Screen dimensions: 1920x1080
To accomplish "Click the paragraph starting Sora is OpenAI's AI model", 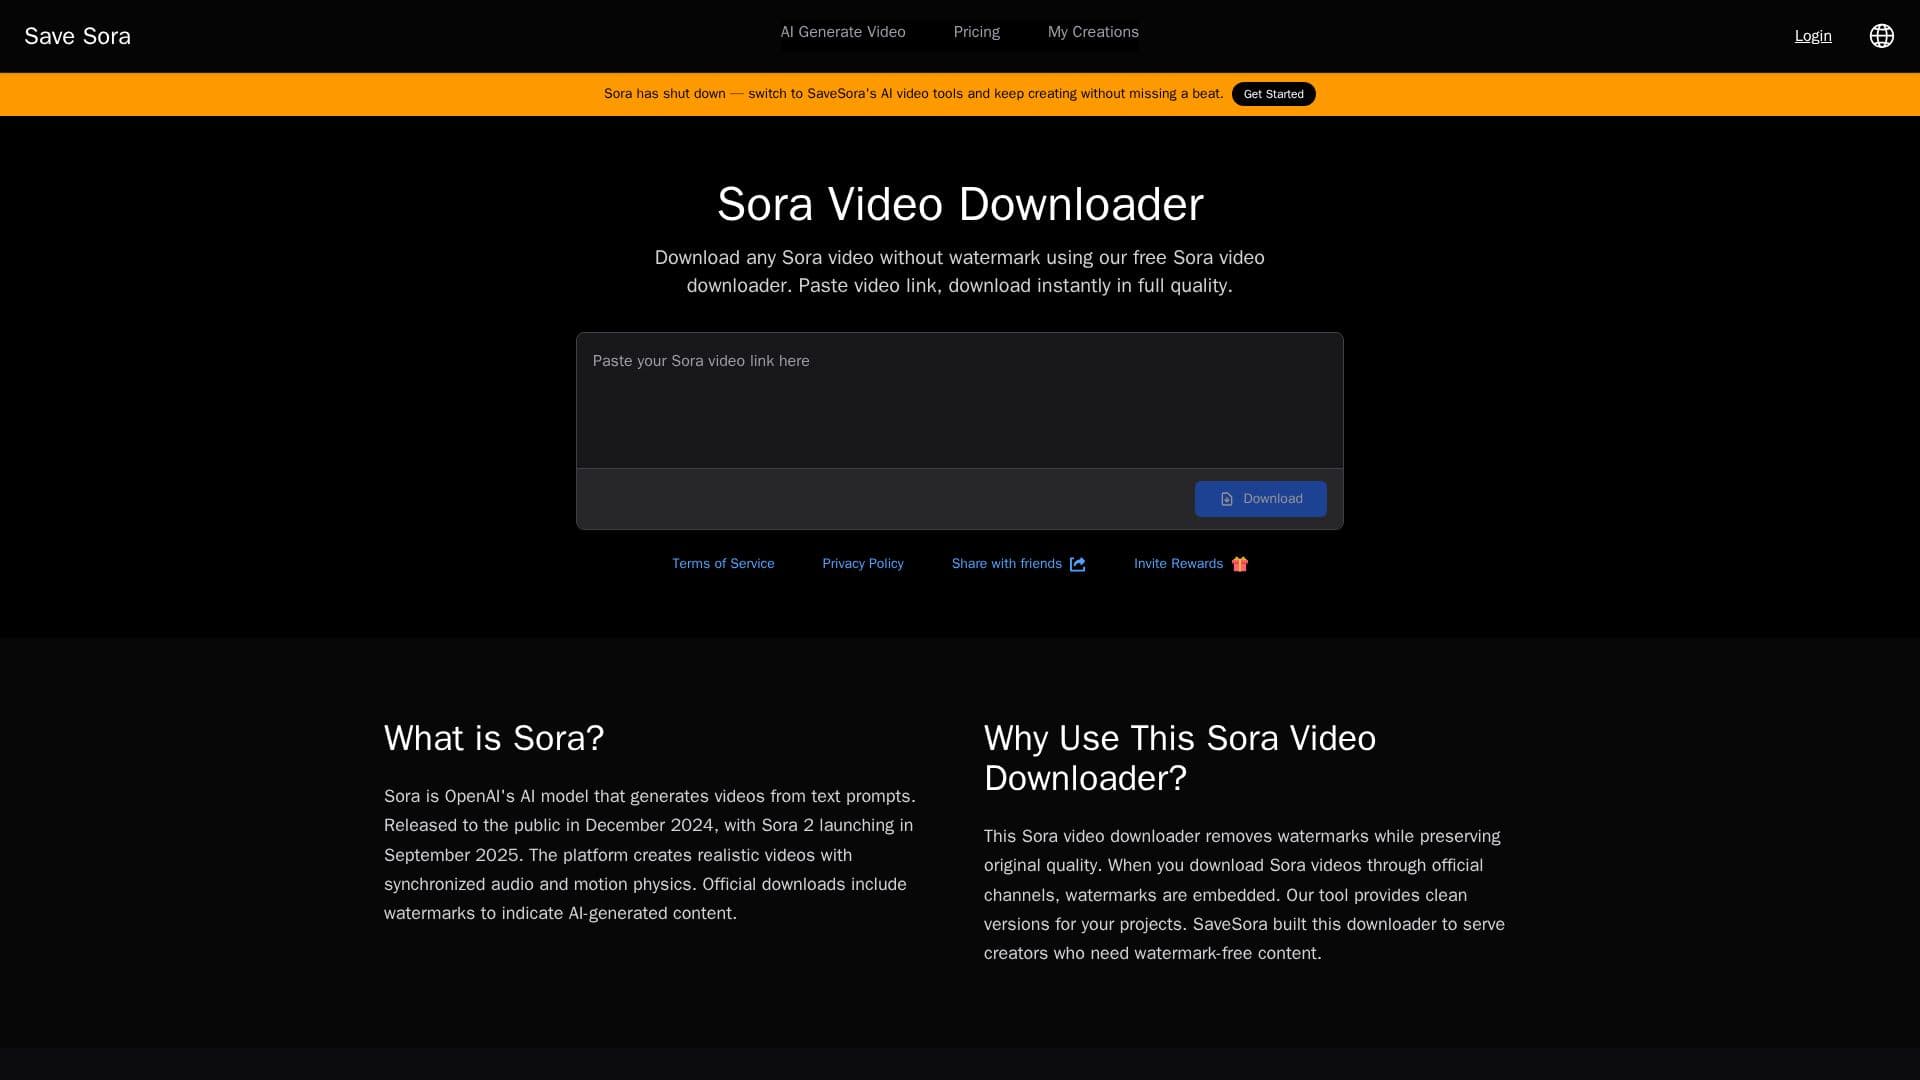I will [x=652, y=855].
